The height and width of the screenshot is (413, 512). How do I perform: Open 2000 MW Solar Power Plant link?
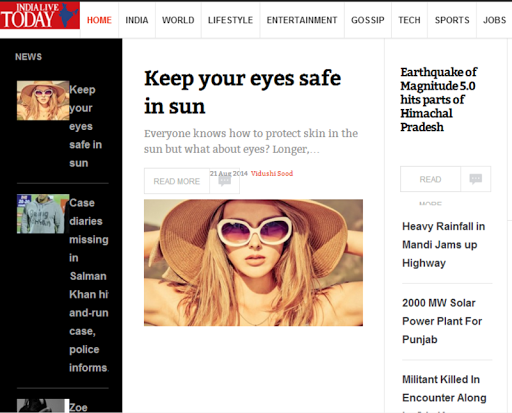click(x=442, y=321)
